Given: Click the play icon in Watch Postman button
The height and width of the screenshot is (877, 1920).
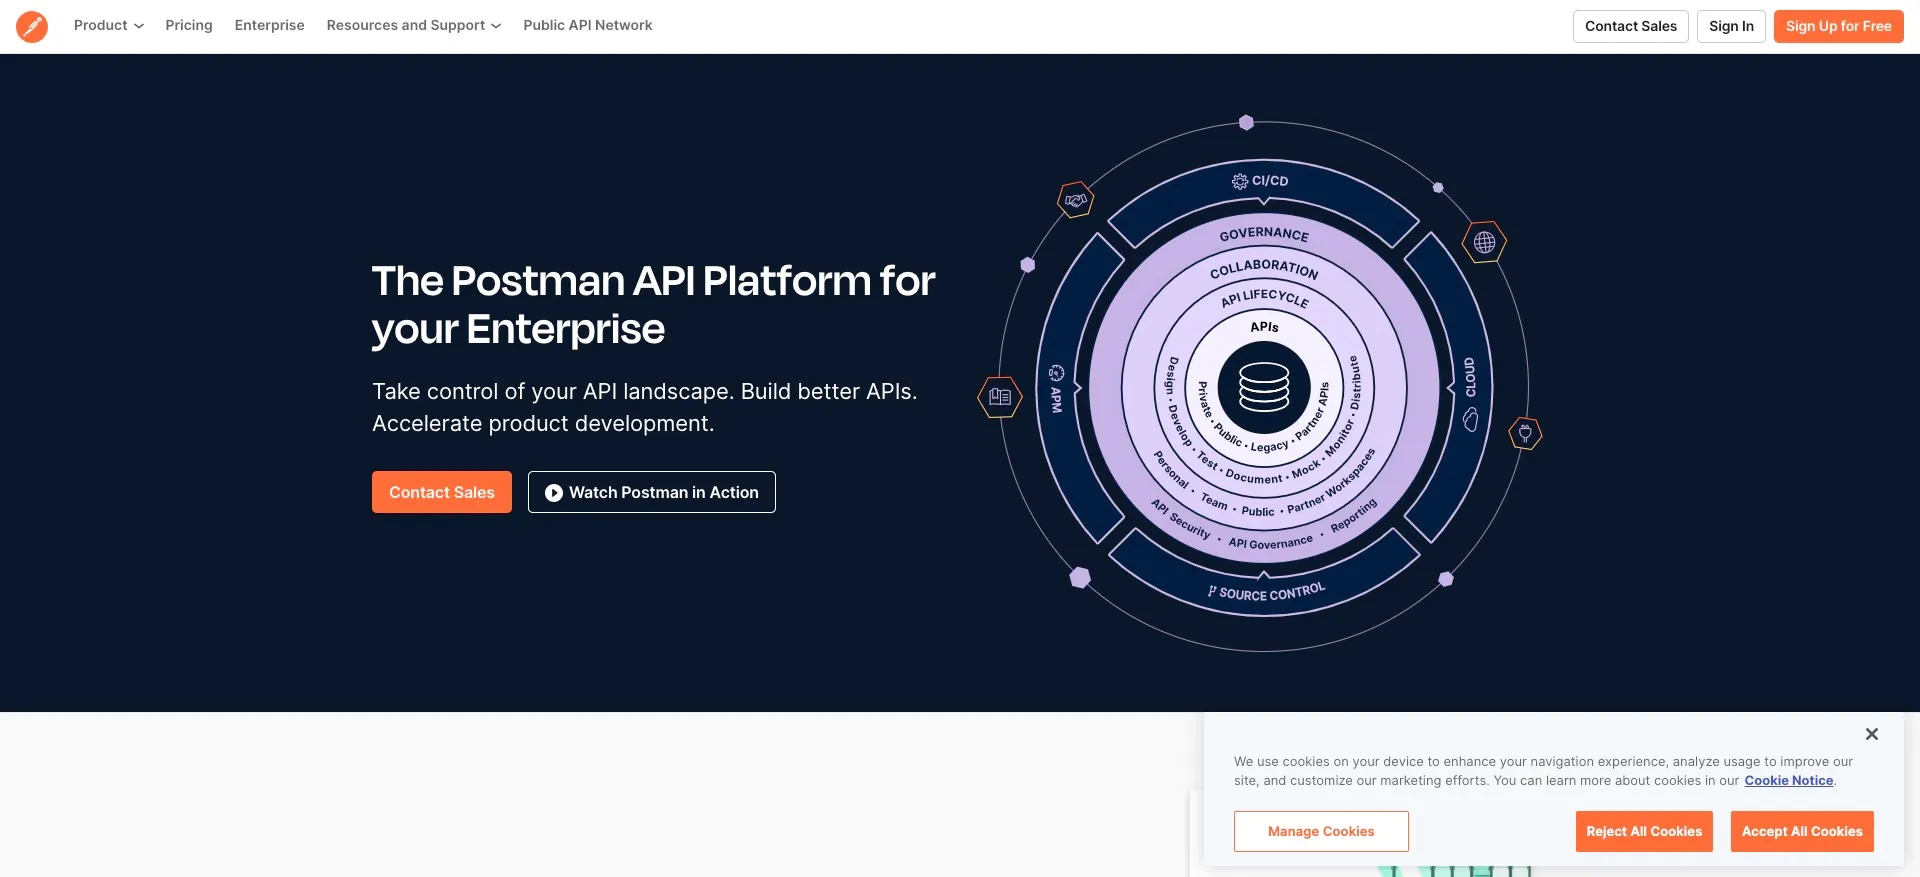Looking at the screenshot, I should [553, 493].
